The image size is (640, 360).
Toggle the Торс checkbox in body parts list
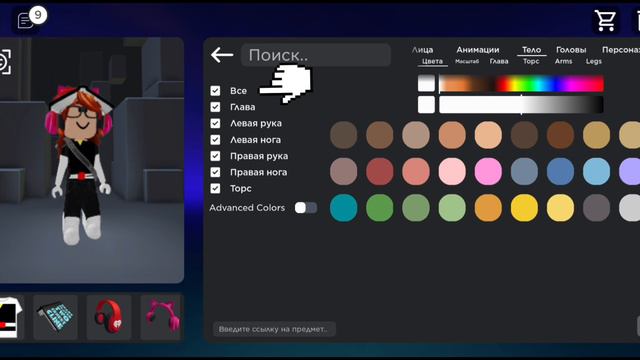point(215,188)
